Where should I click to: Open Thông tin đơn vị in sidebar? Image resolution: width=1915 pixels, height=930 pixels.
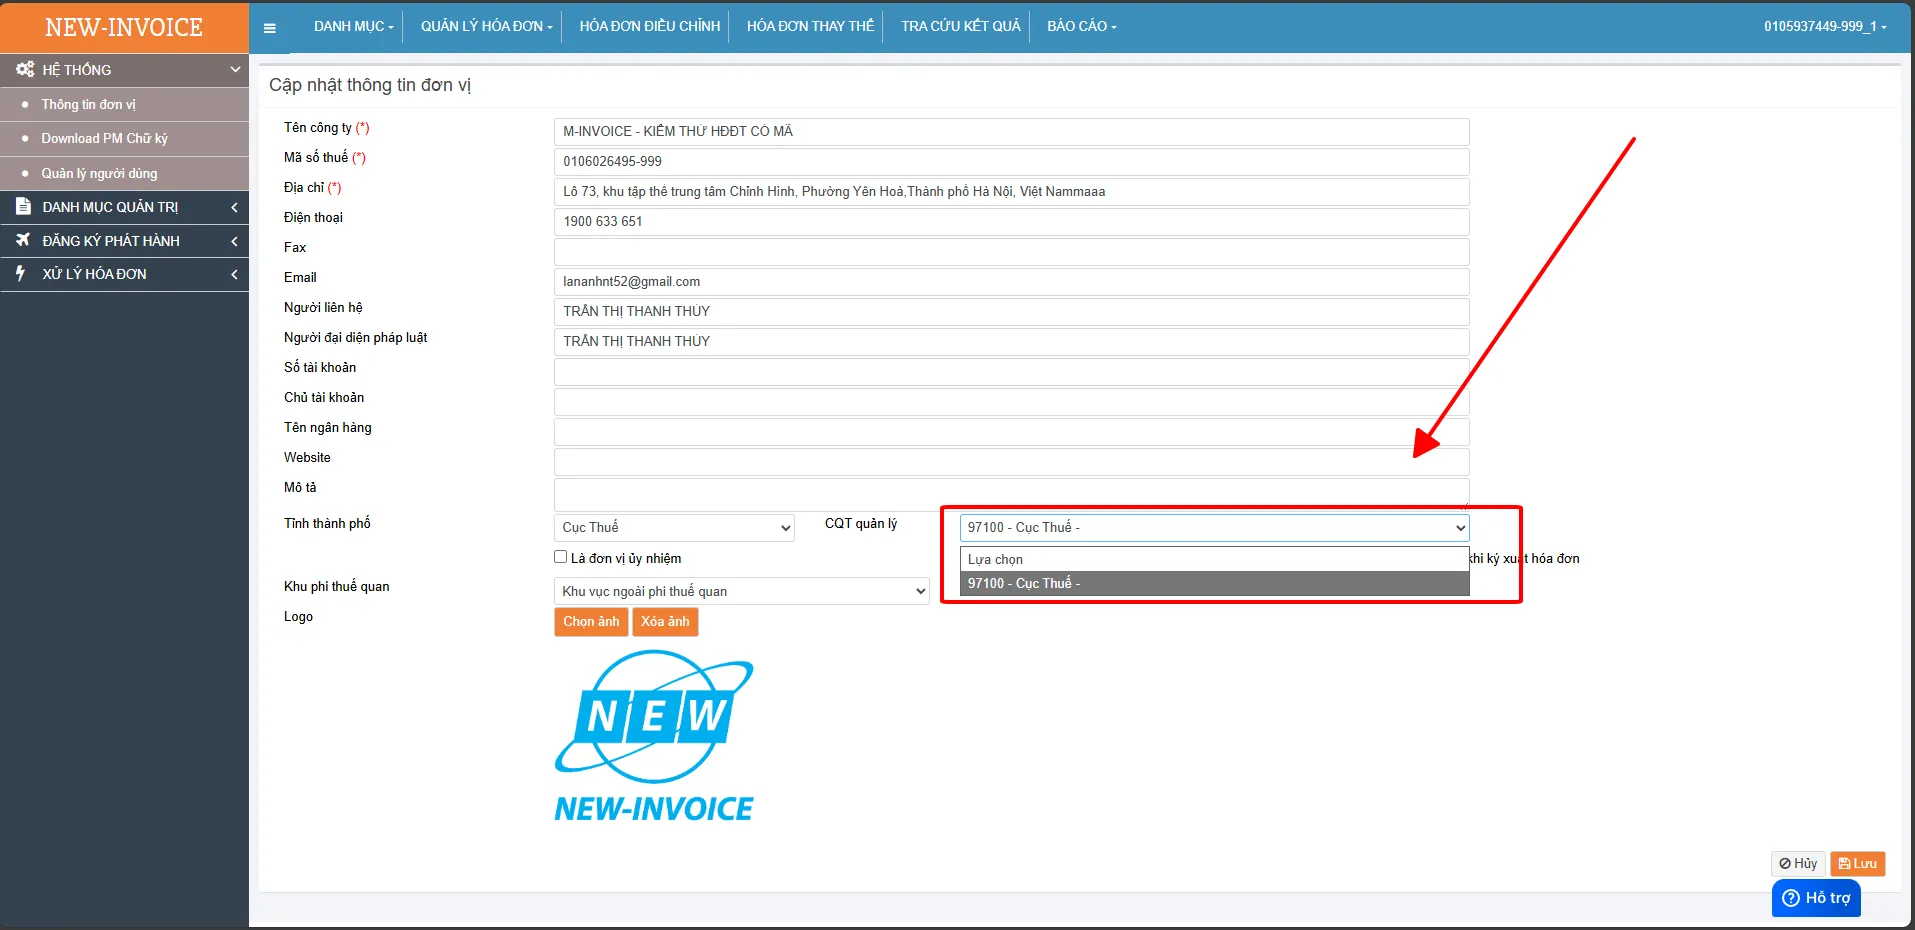click(x=88, y=104)
